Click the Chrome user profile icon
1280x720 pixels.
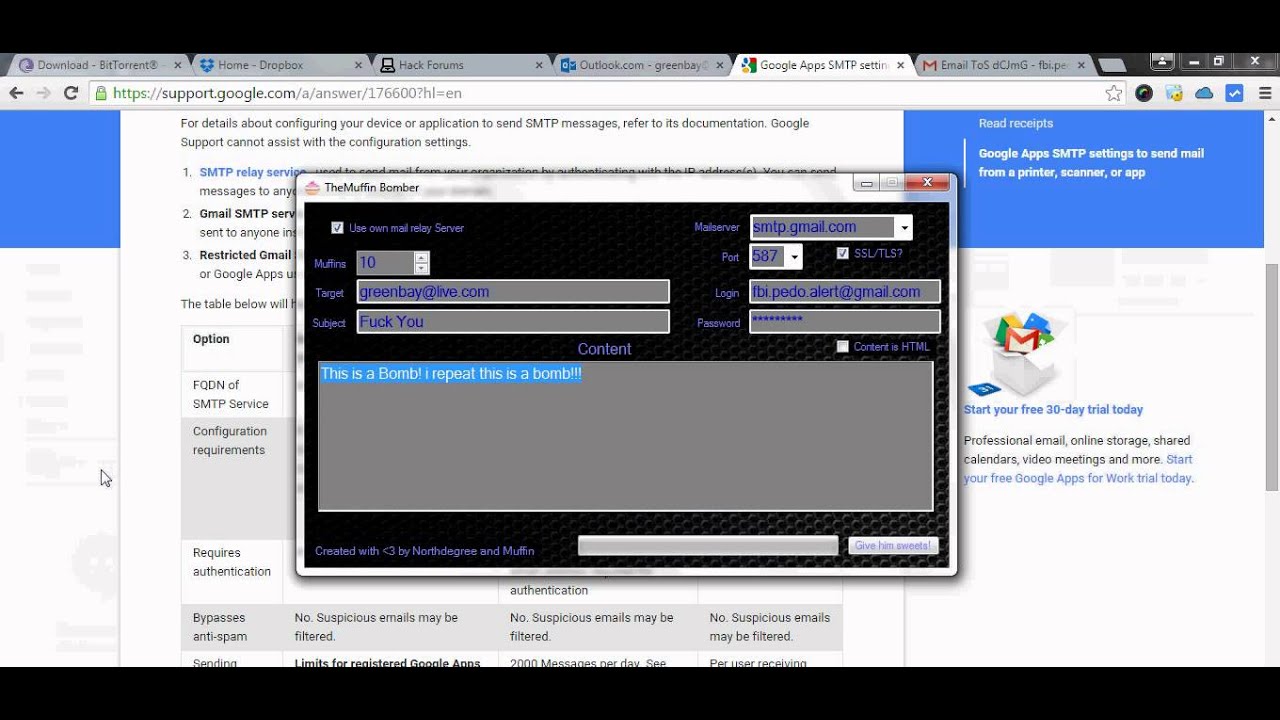click(x=1162, y=62)
